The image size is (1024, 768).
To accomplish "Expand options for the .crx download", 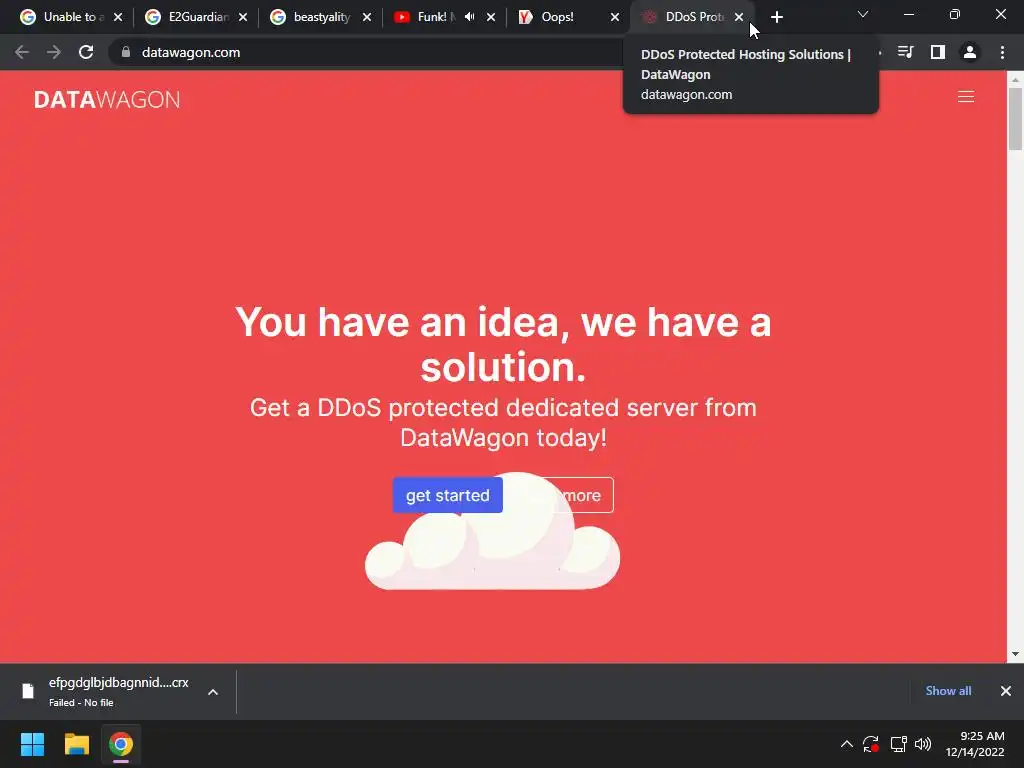I will [213, 692].
